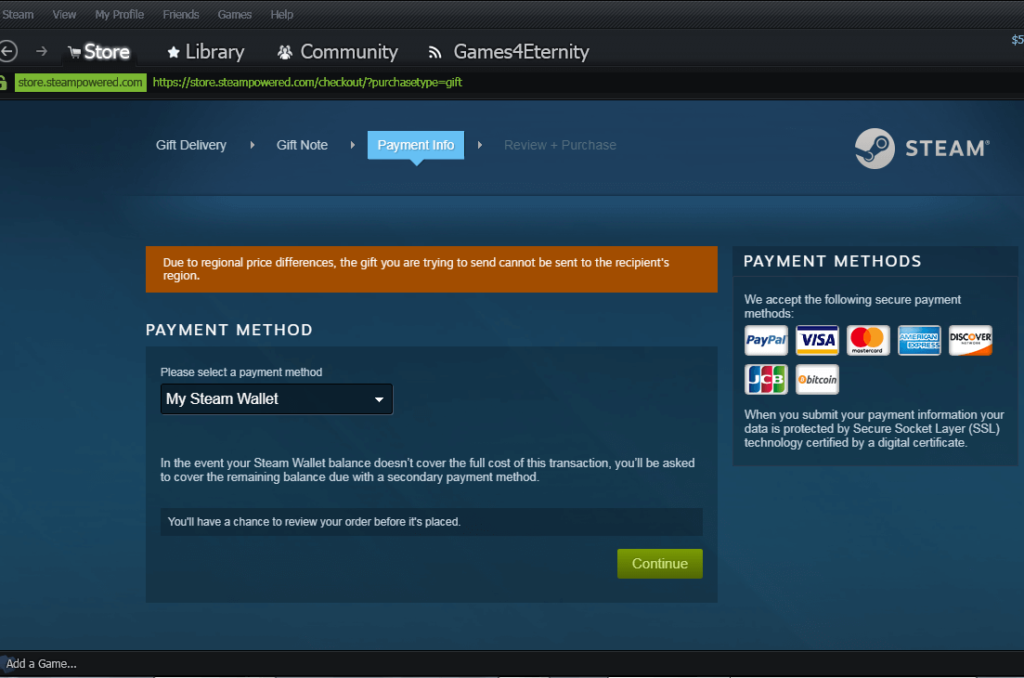Click the green Continue button
The image size is (1024, 678).
click(x=660, y=564)
